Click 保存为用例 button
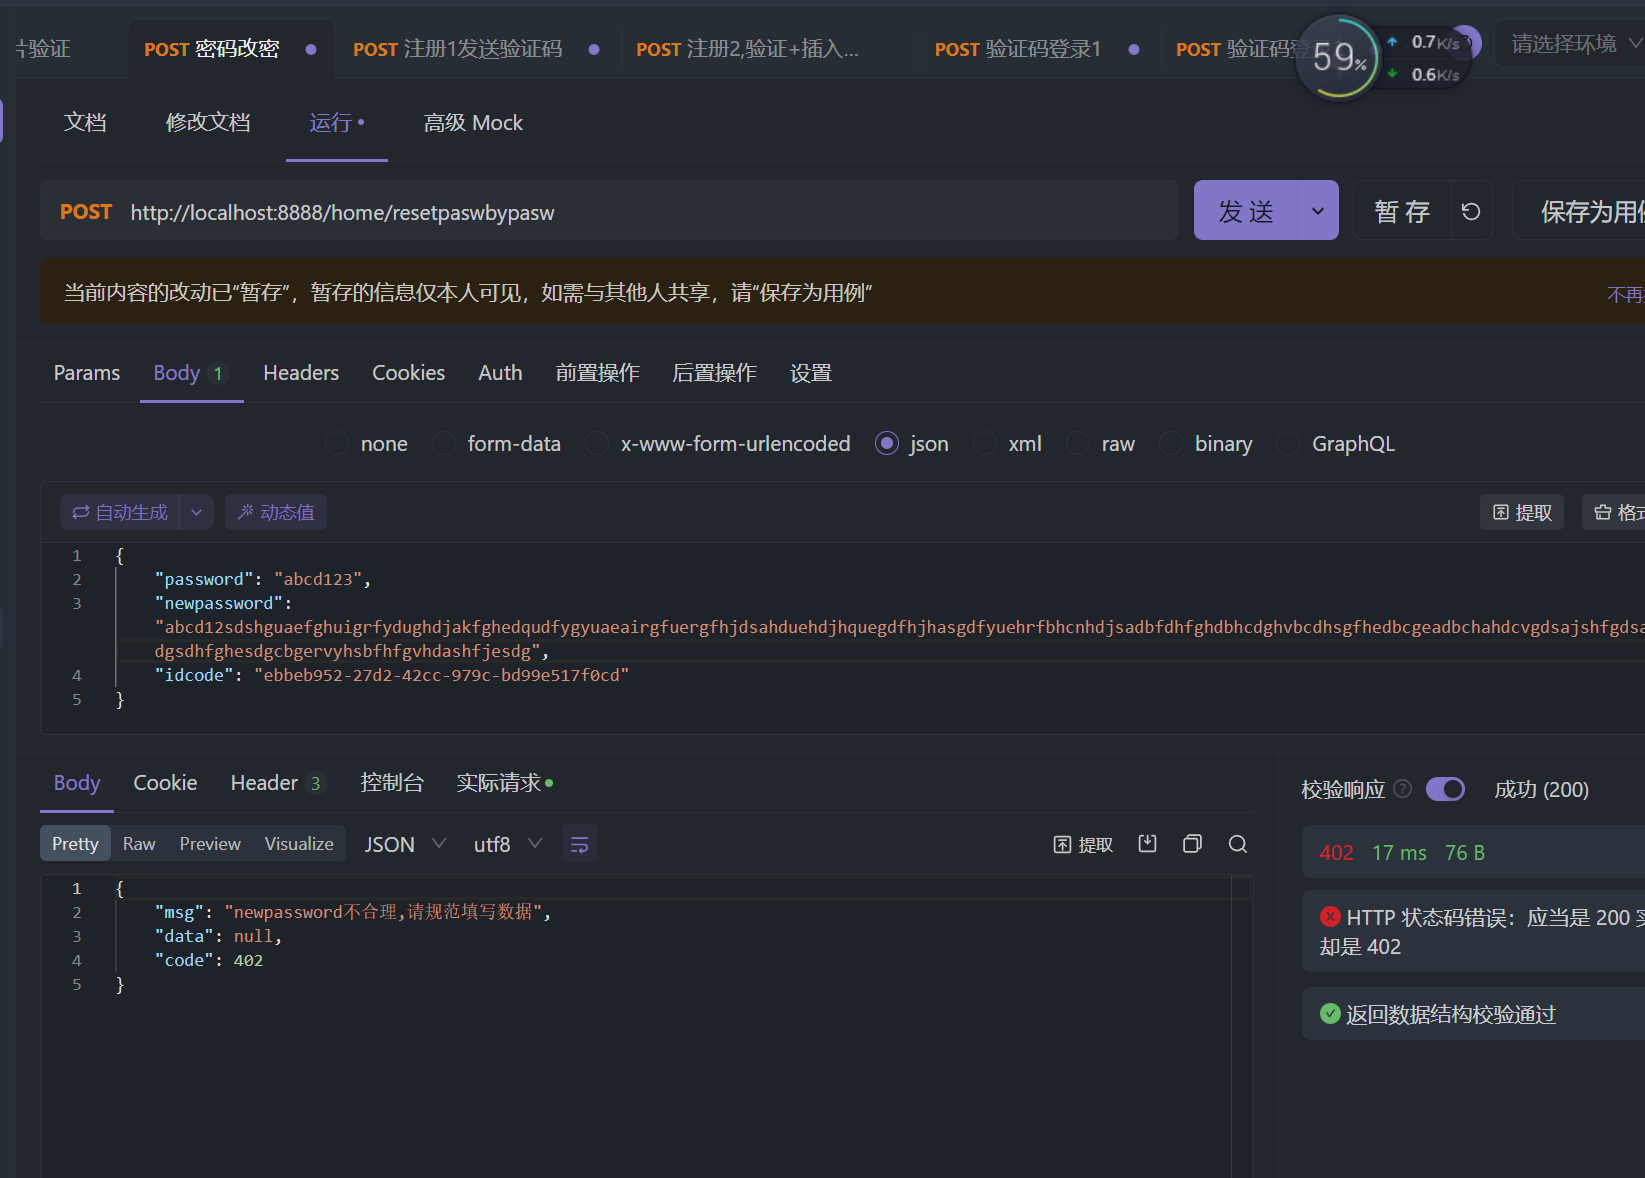 point(1580,211)
